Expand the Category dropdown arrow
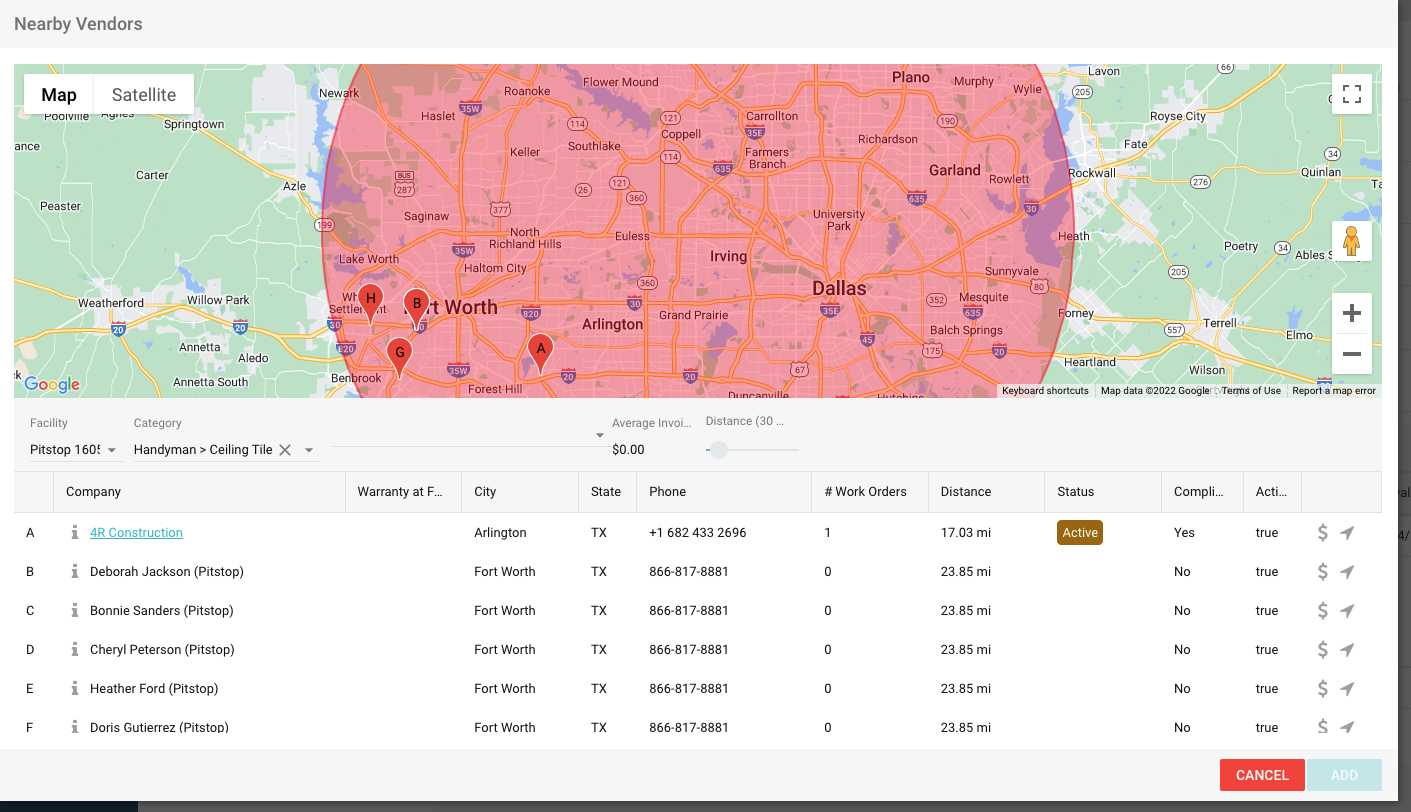This screenshot has height=812, width=1411. pos(309,450)
